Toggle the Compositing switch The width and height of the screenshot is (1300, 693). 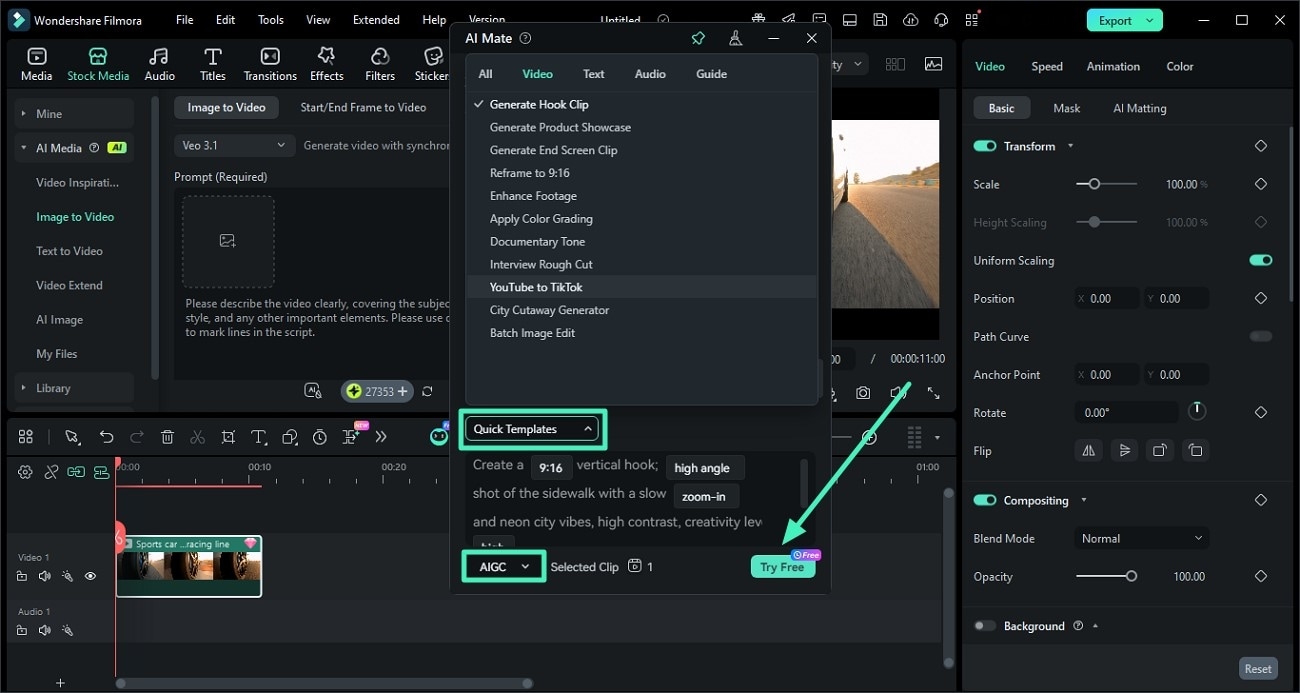tap(984, 500)
